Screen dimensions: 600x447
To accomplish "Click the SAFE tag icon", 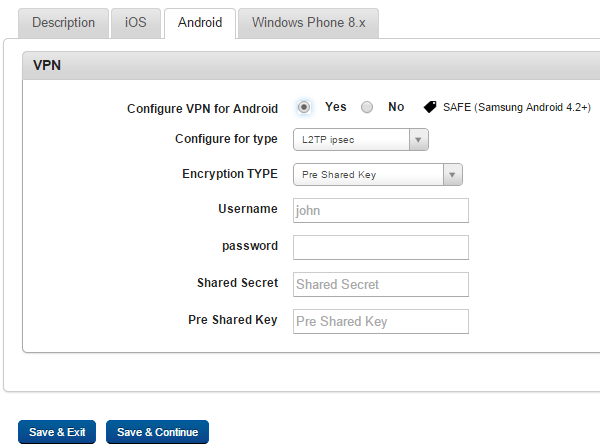I will point(430,107).
